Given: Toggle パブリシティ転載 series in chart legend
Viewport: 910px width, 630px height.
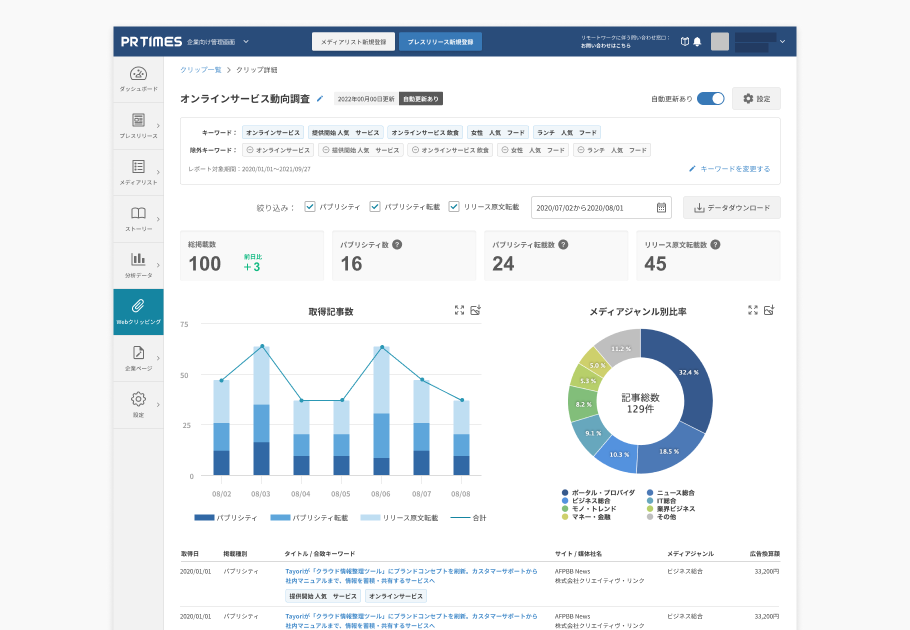Looking at the screenshot, I should (x=309, y=517).
